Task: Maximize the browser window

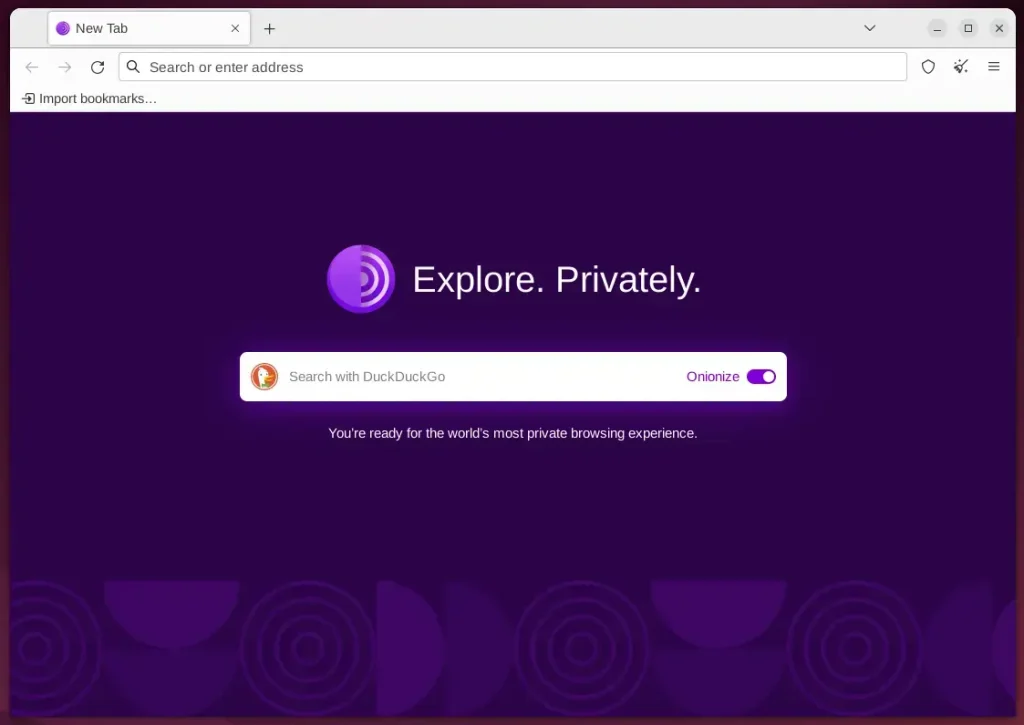Action: 968,29
